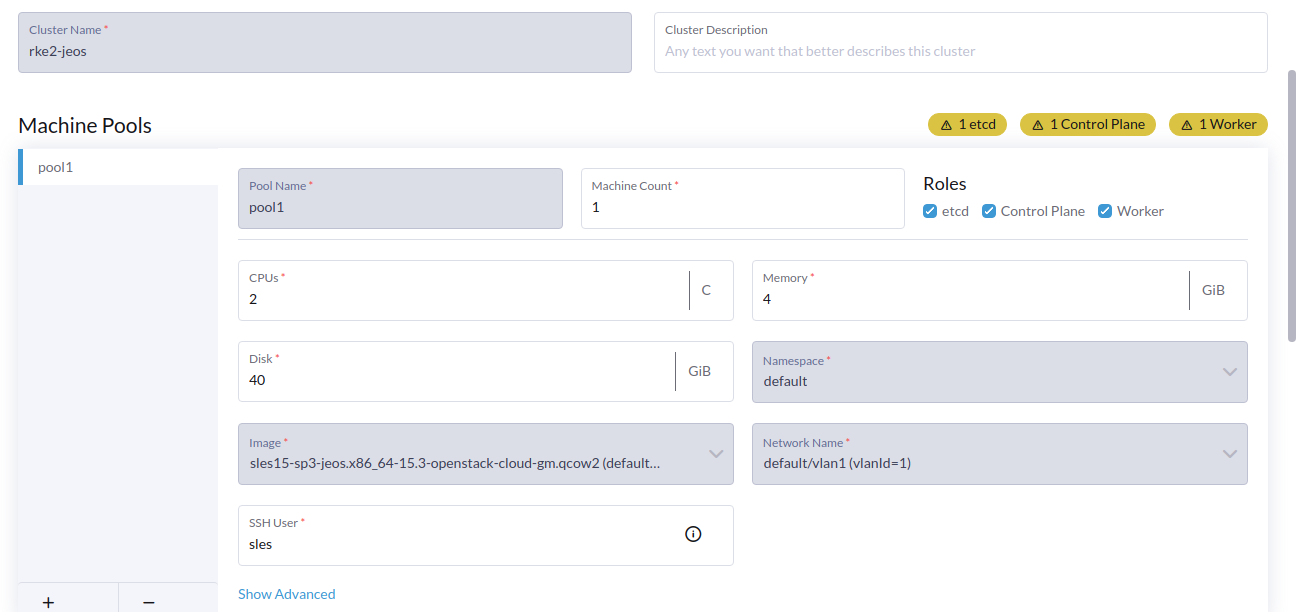Click the GiB unit label in the Memory field
Screen dimensions: 1296x612
point(1213,290)
